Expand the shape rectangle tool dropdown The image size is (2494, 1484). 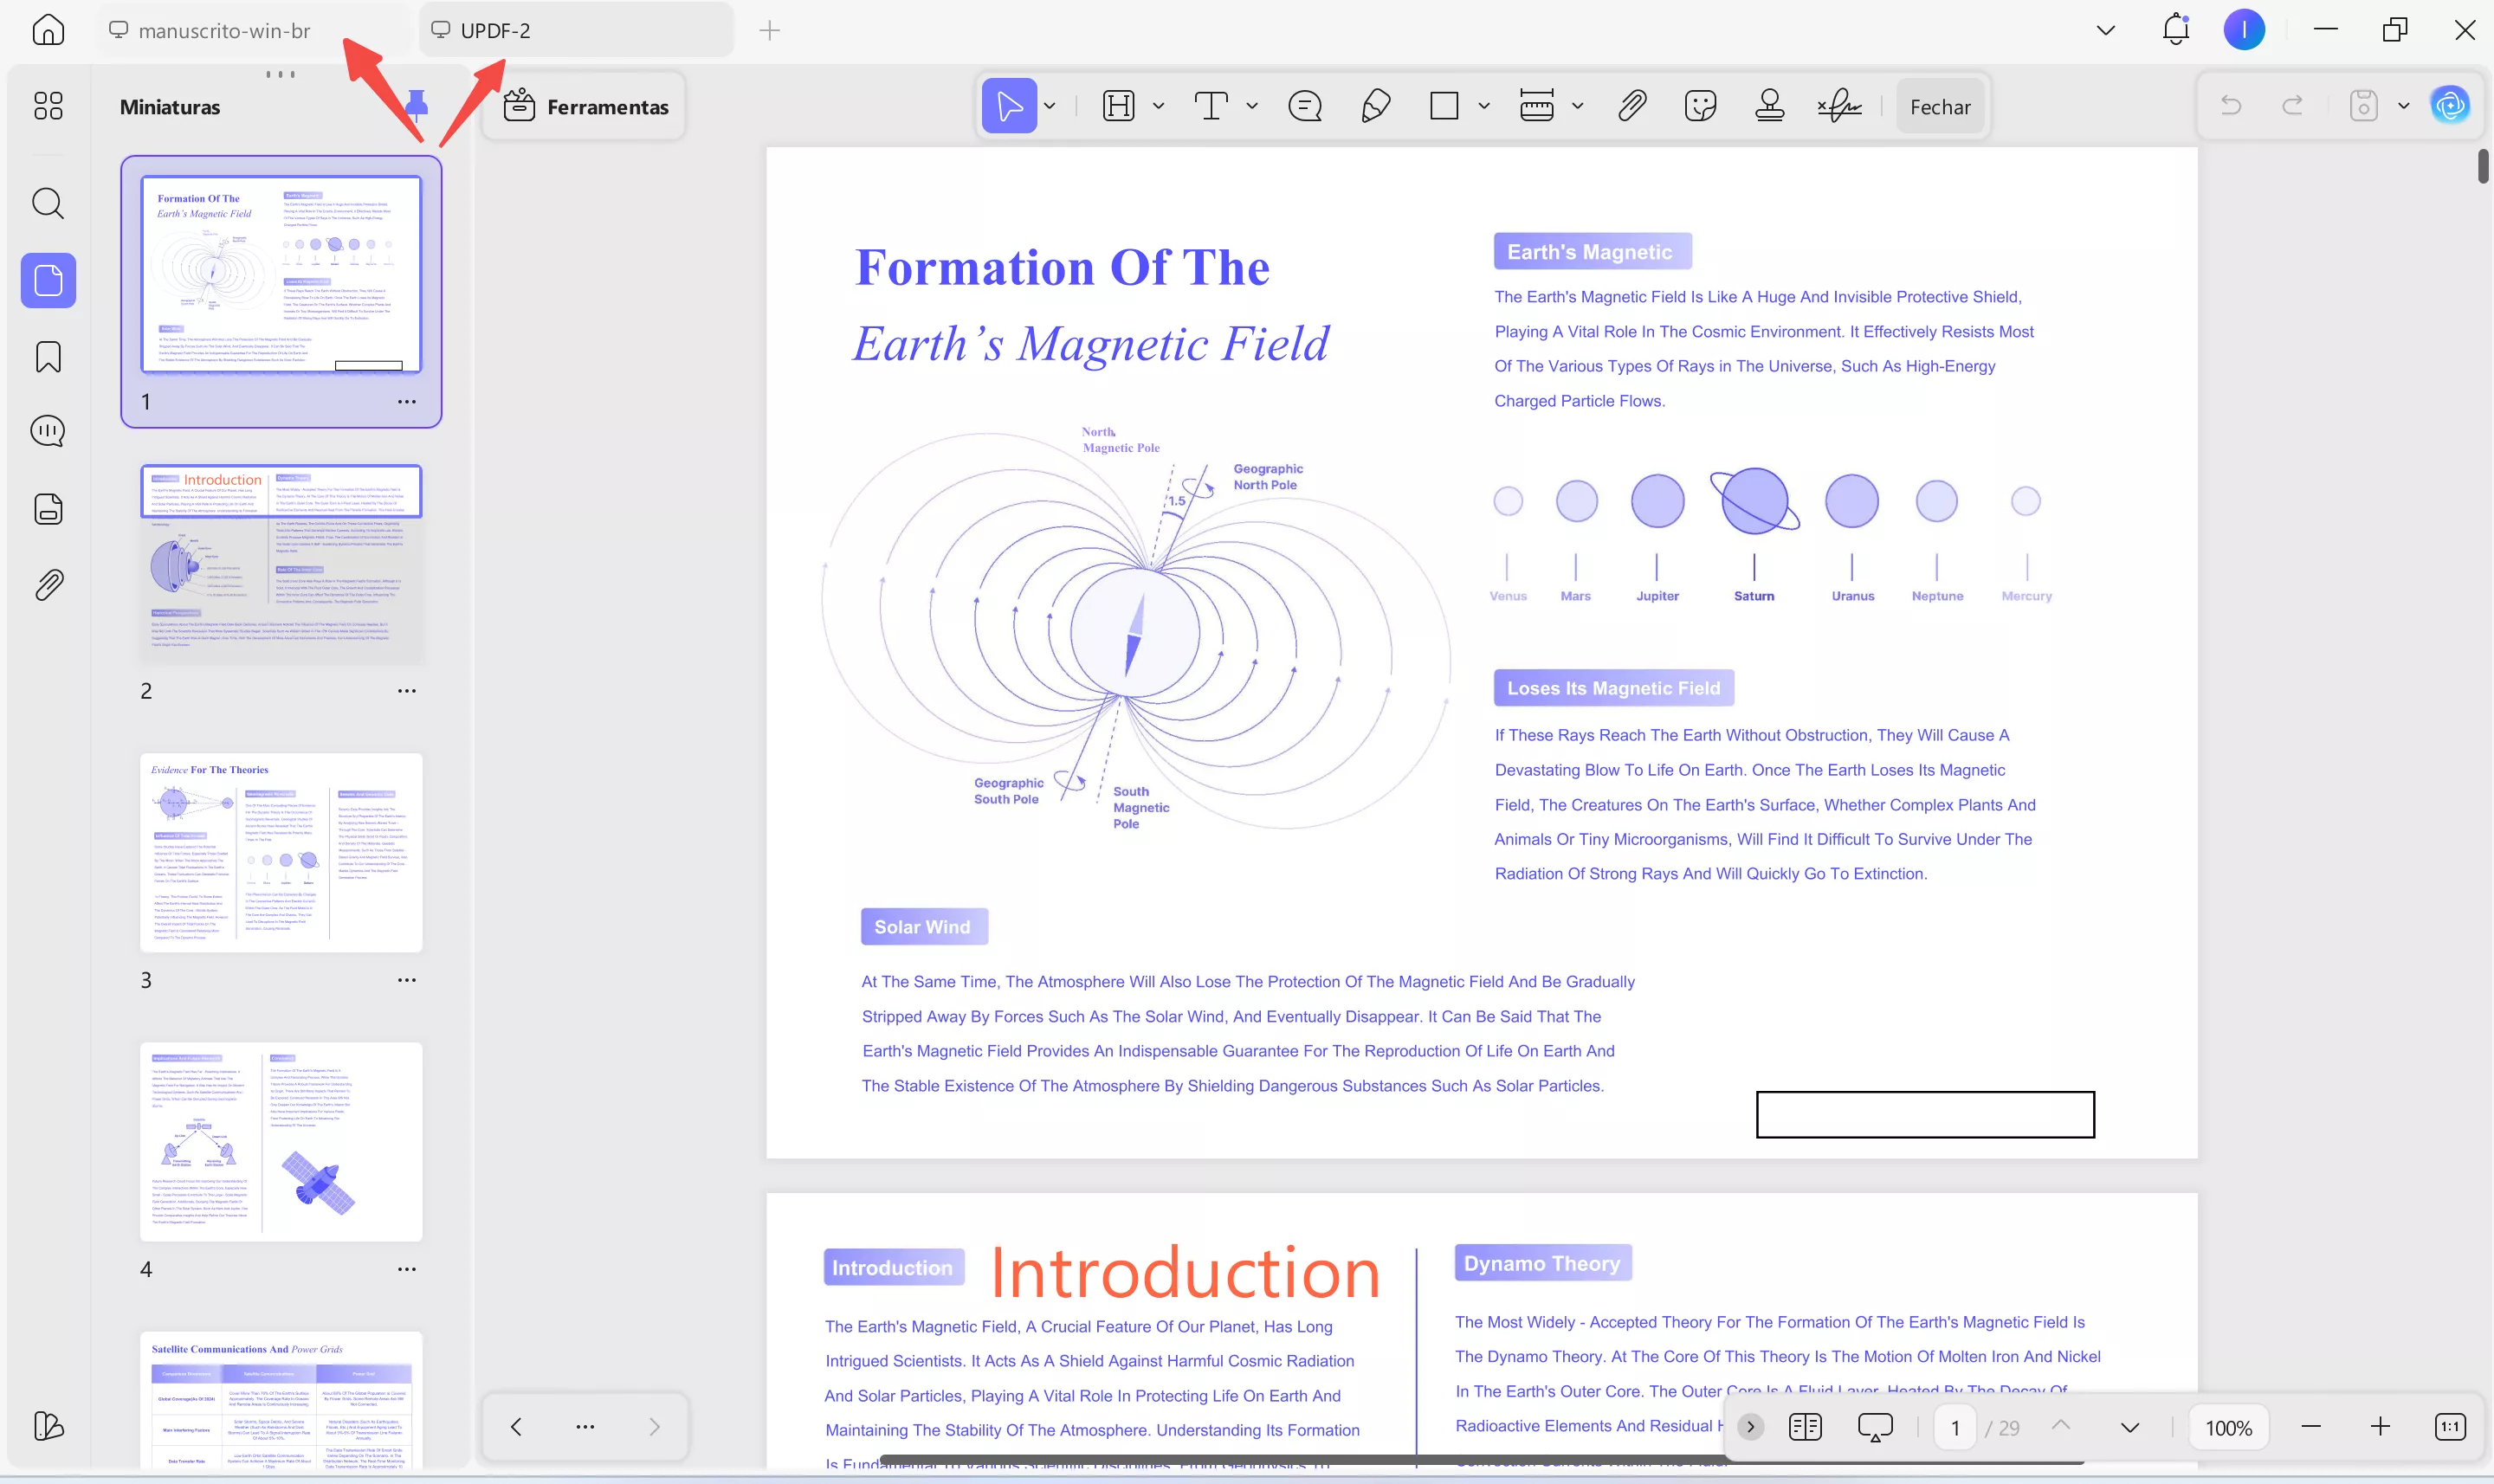(x=1484, y=106)
